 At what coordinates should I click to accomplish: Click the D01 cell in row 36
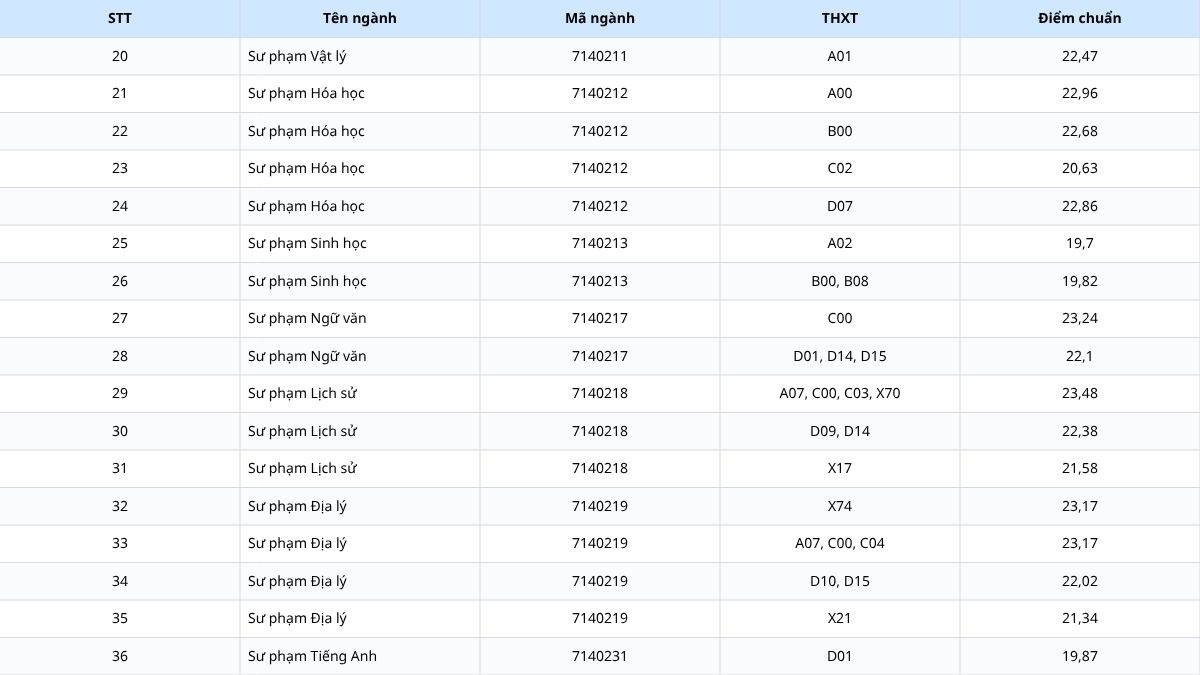click(840, 656)
